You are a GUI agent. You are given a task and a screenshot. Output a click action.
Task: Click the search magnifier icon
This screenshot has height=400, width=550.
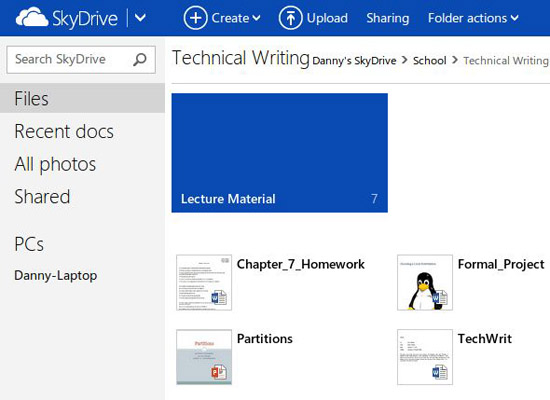140,59
